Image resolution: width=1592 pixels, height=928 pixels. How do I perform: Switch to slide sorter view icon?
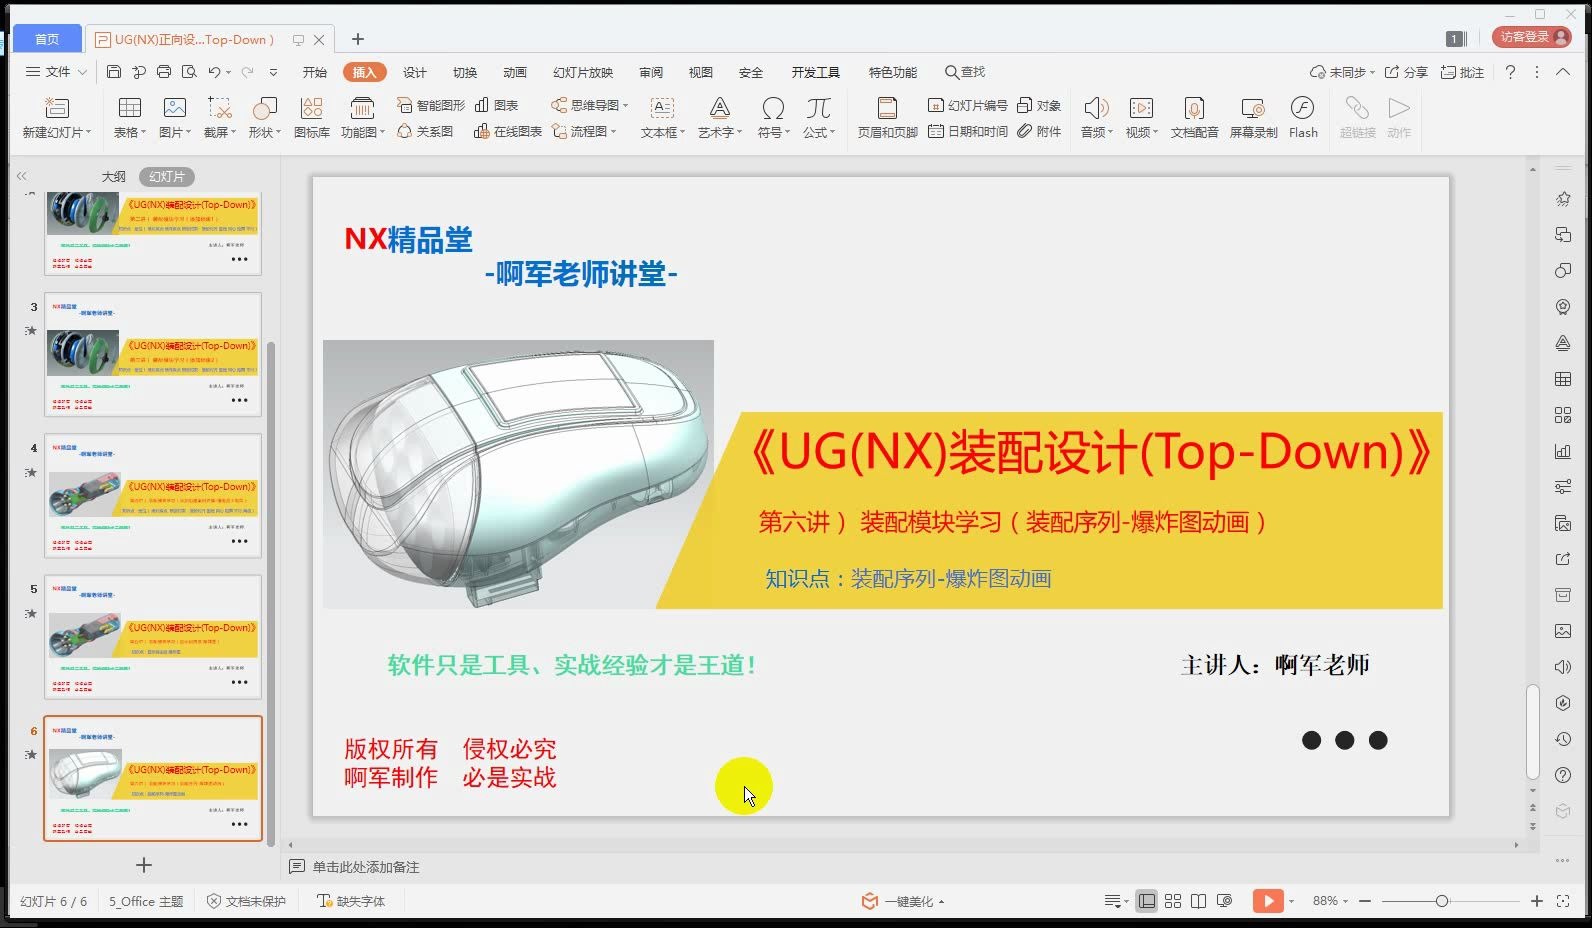coord(1173,901)
